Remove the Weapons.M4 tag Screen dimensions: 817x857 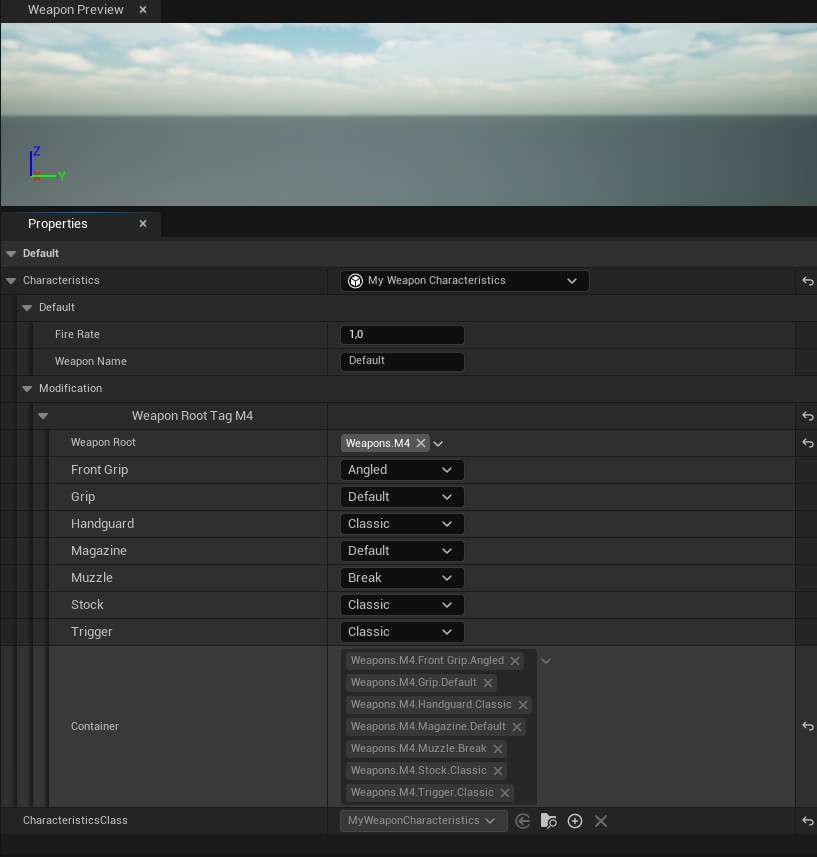(421, 443)
